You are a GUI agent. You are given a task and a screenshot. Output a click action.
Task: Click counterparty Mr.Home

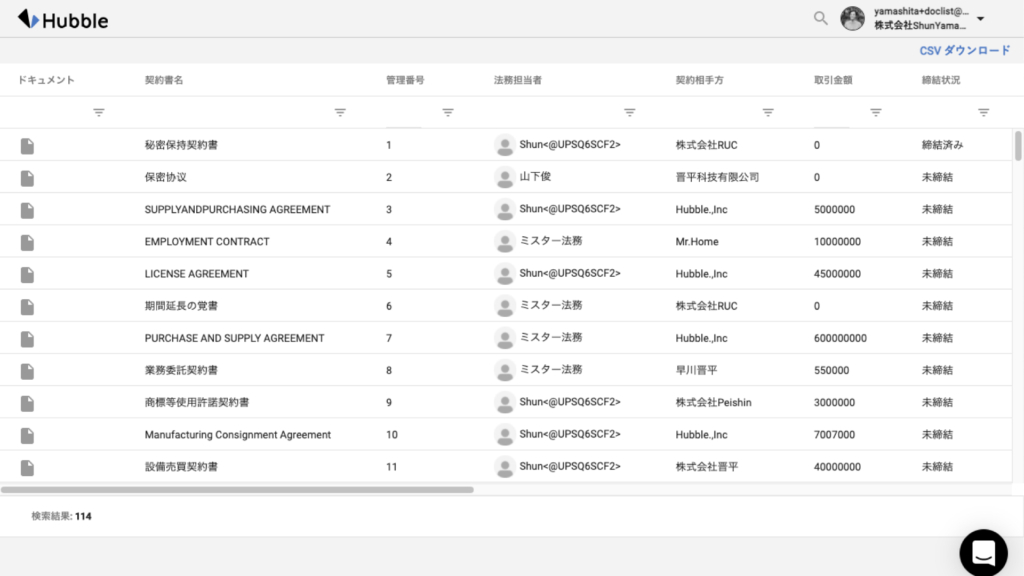coord(697,242)
